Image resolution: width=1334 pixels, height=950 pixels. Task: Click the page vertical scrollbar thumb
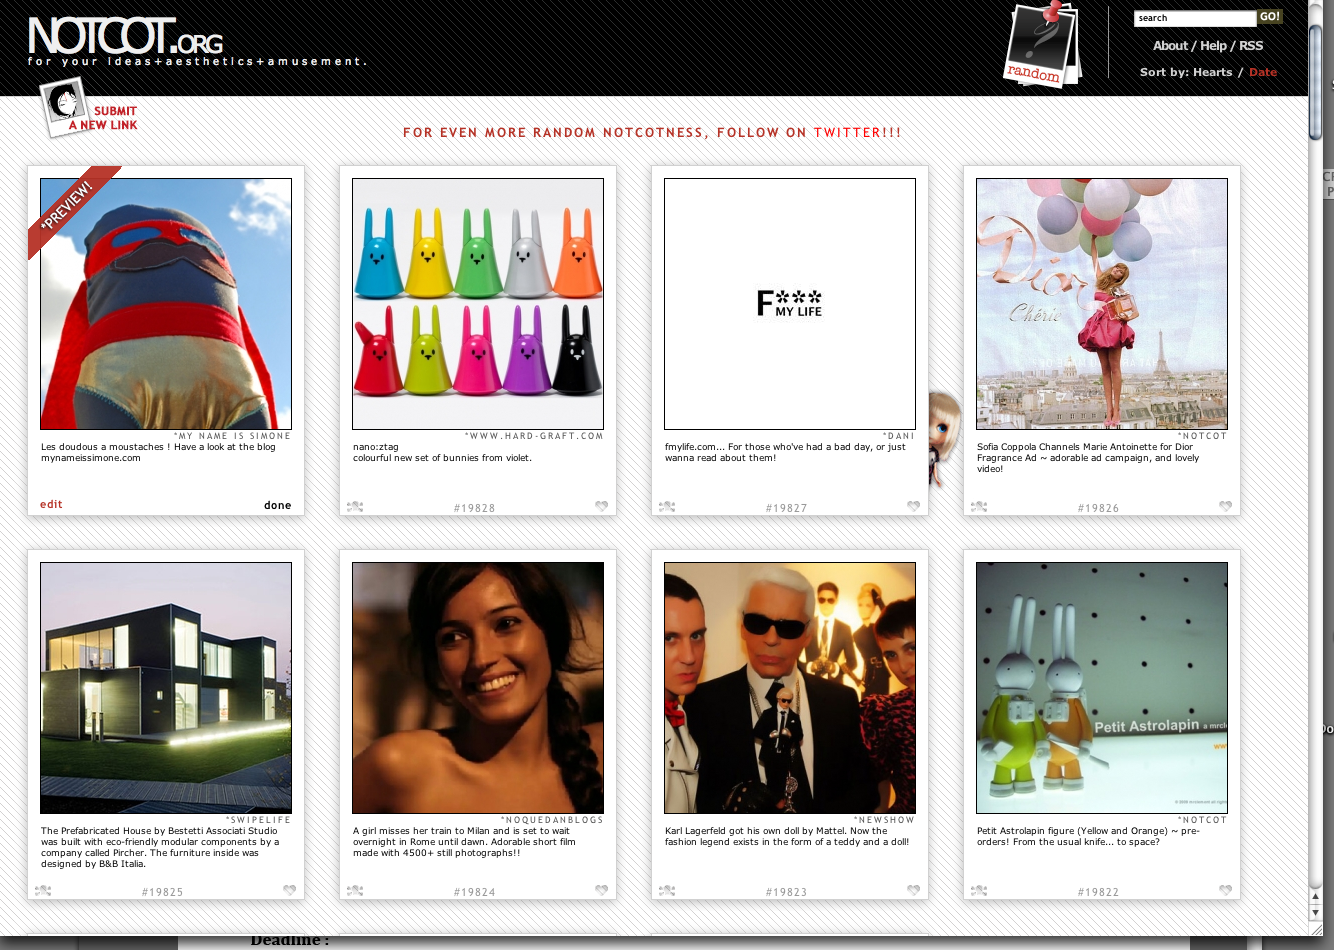point(1316,83)
